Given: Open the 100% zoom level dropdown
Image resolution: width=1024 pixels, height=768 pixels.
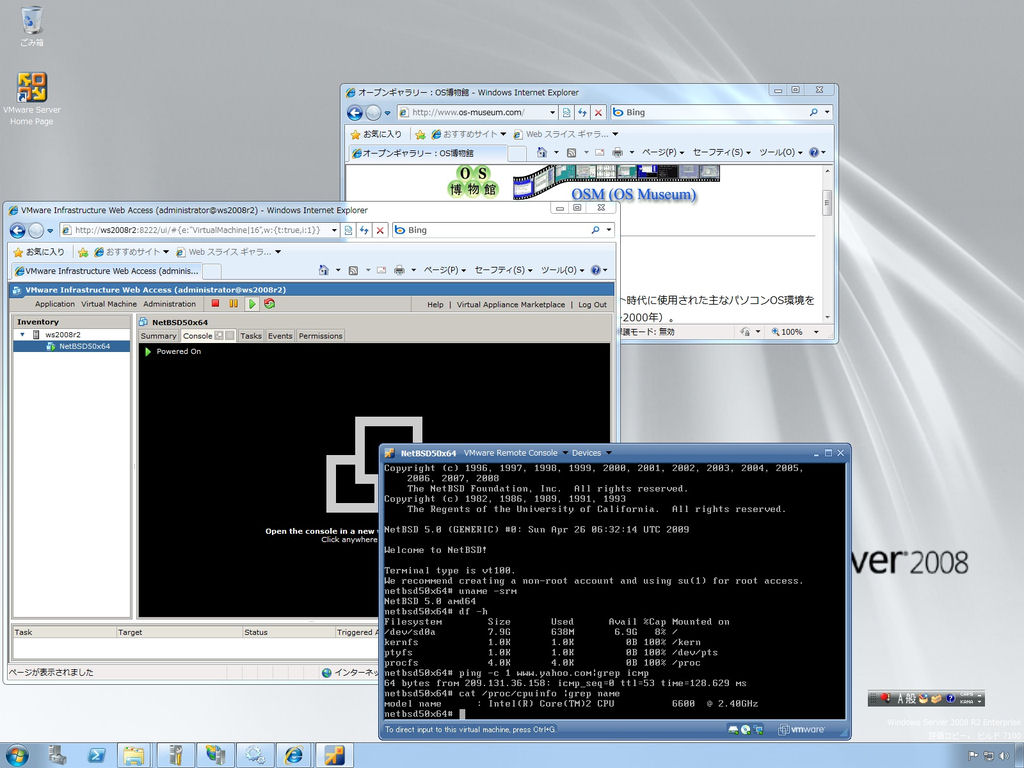Looking at the screenshot, I should coord(816,332).
